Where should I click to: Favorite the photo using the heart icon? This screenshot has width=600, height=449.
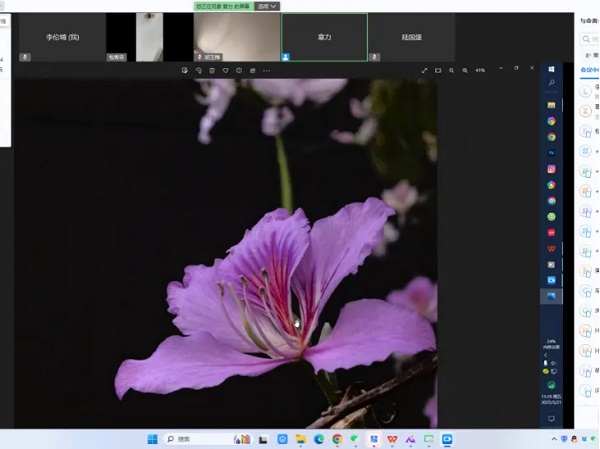(225, 70)
